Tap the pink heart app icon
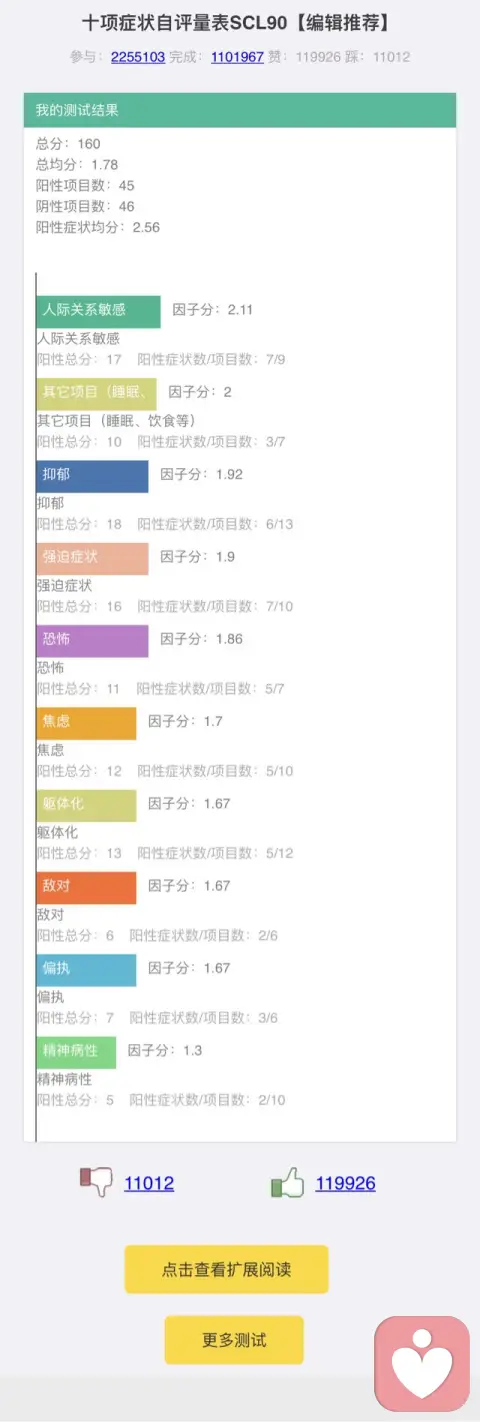 pos(422,1363)
